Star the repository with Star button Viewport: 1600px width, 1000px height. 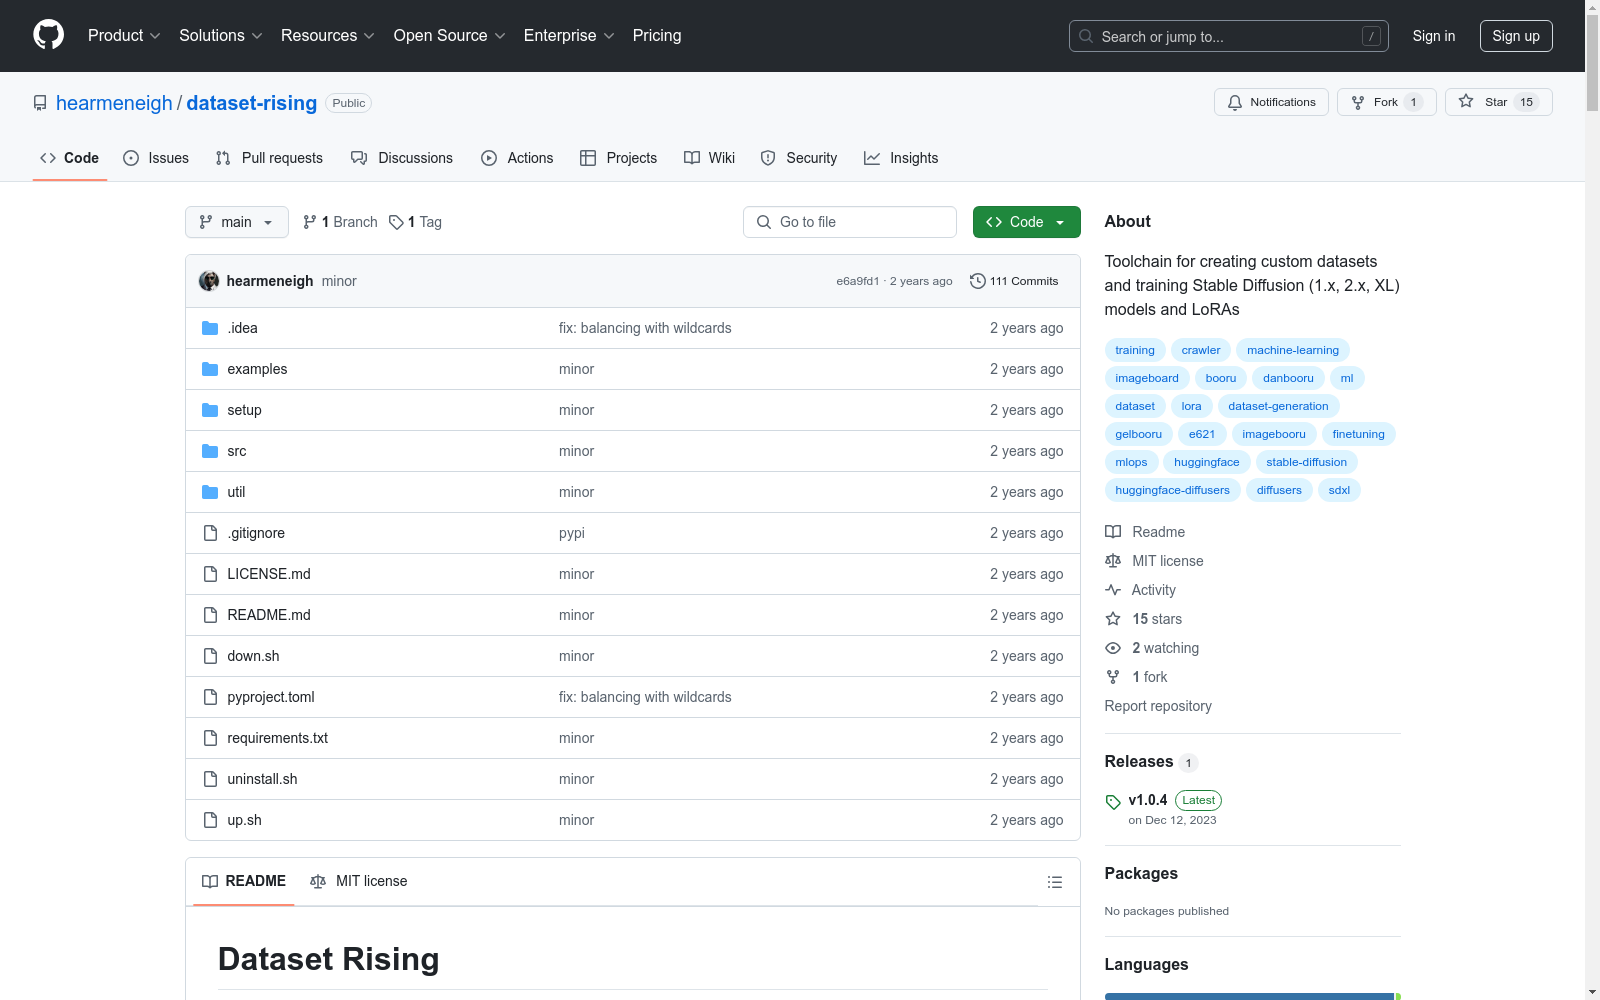tap(1498, 102)
